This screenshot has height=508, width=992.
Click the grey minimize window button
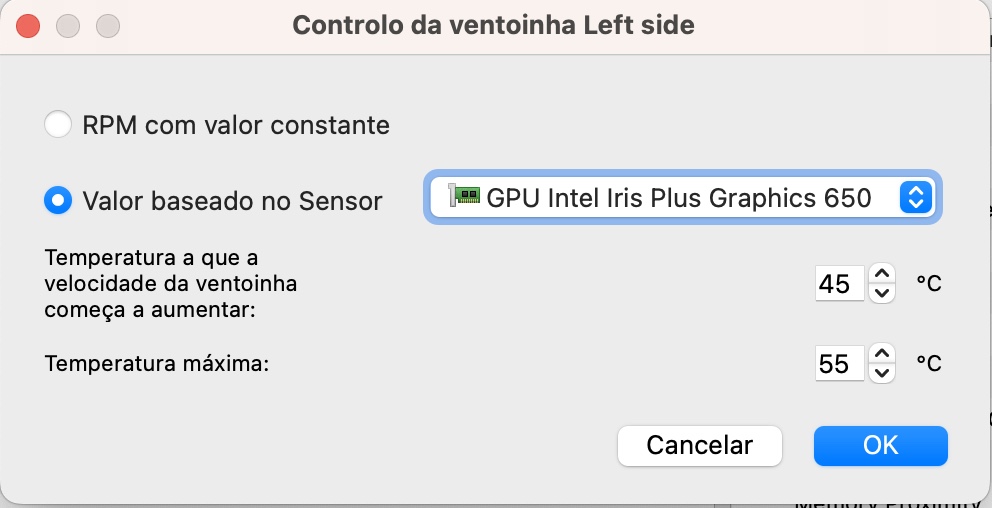point(68,25)
